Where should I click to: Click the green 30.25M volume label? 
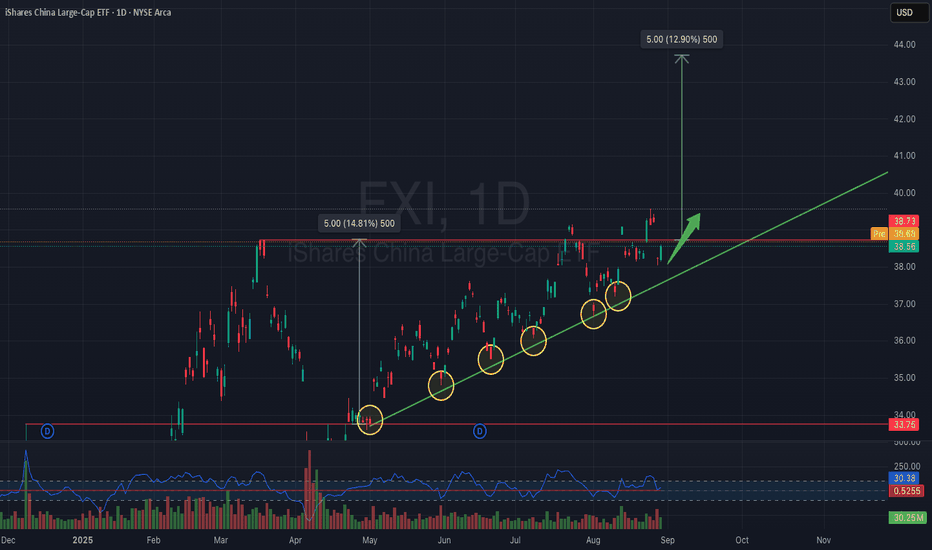tap(908, 518)
